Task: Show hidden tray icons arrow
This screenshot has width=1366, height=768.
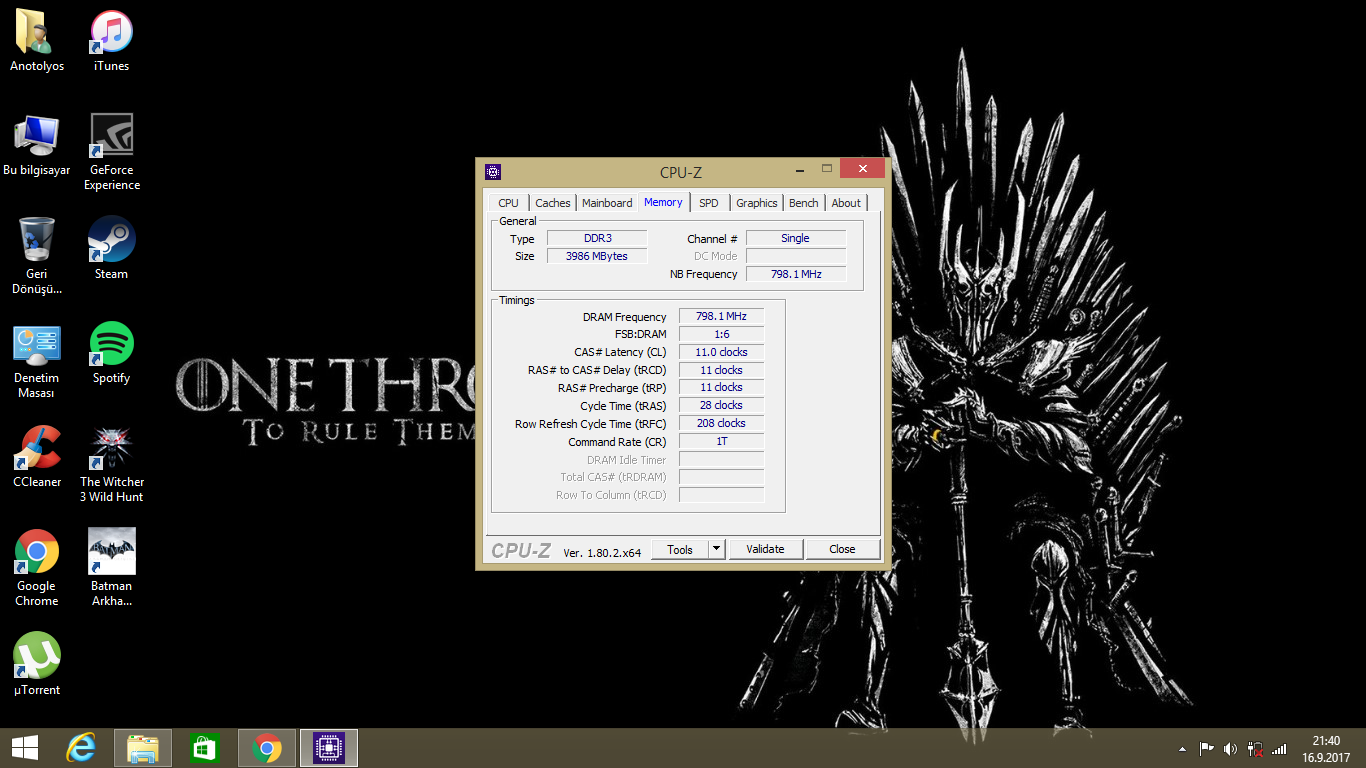Action: pyautogui.click(x=1183, y=749)
